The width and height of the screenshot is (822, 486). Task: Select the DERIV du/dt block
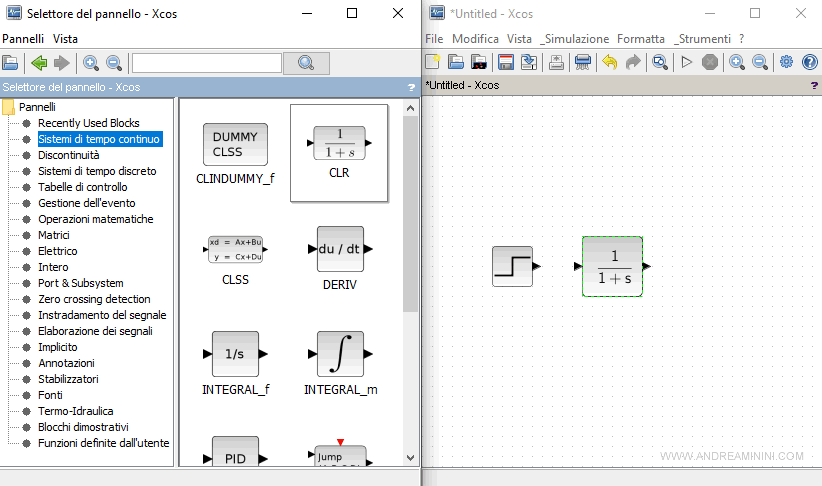pos(340,258)
